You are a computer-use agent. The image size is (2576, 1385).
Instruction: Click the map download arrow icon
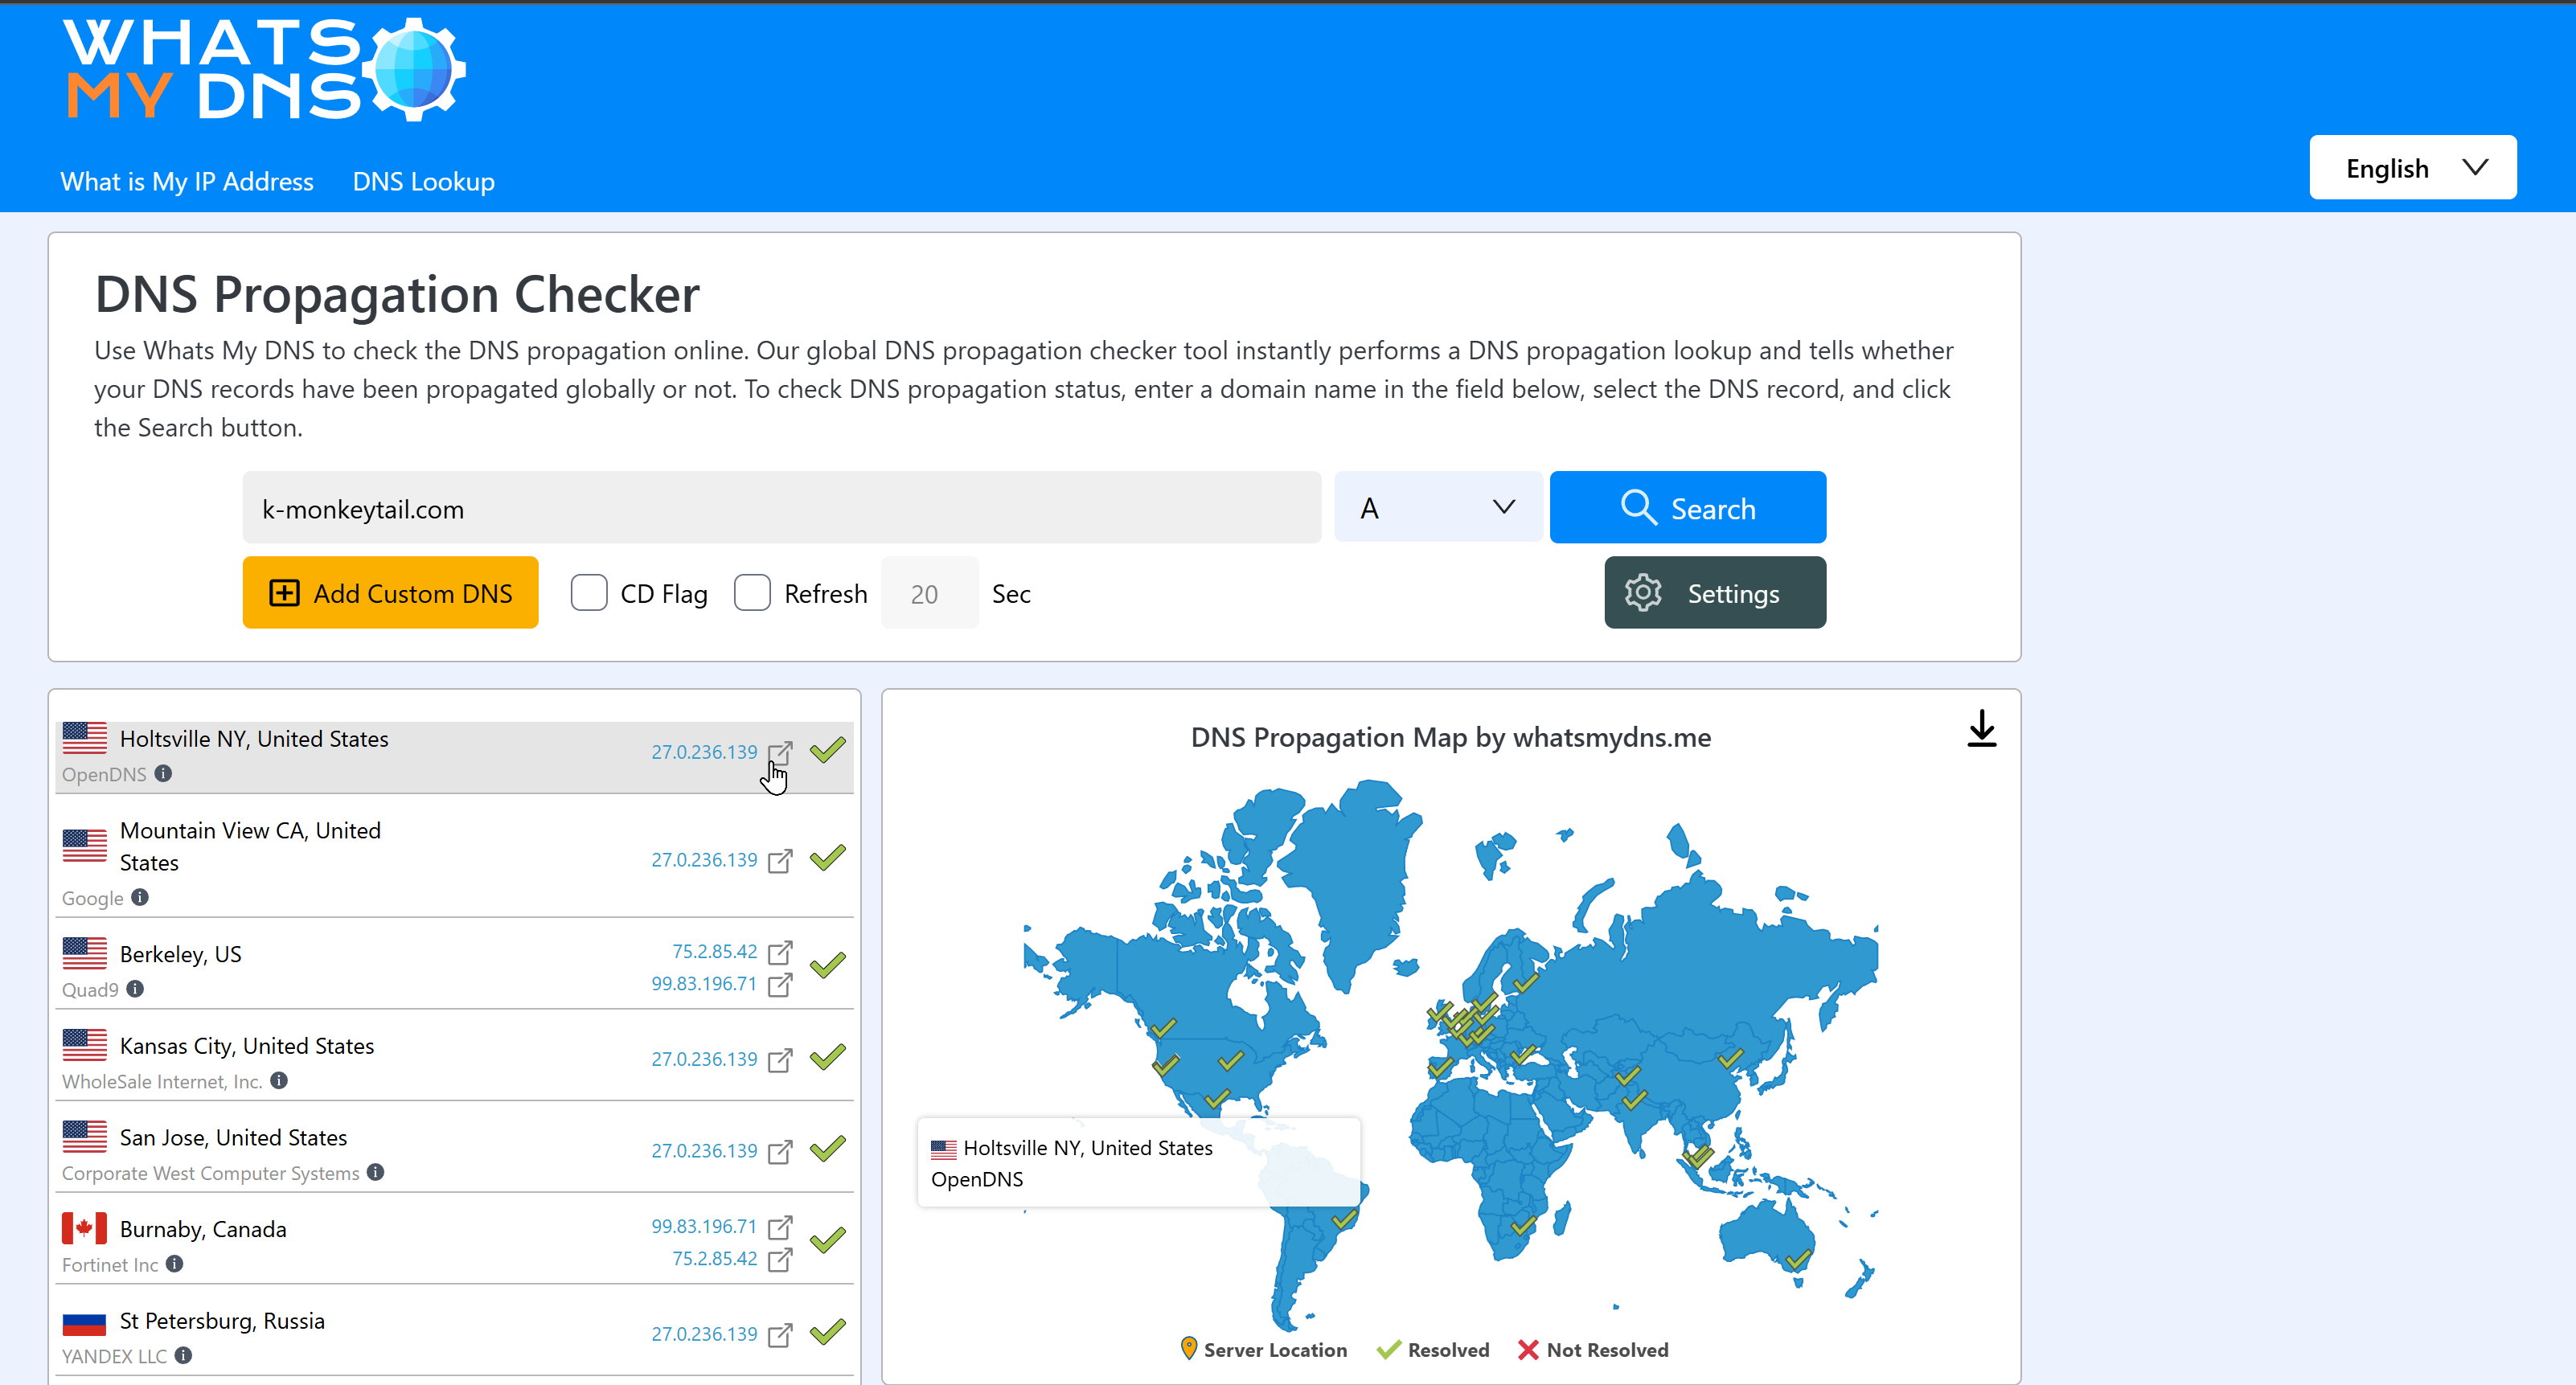pyautogui.click(x=1981, y=729)
